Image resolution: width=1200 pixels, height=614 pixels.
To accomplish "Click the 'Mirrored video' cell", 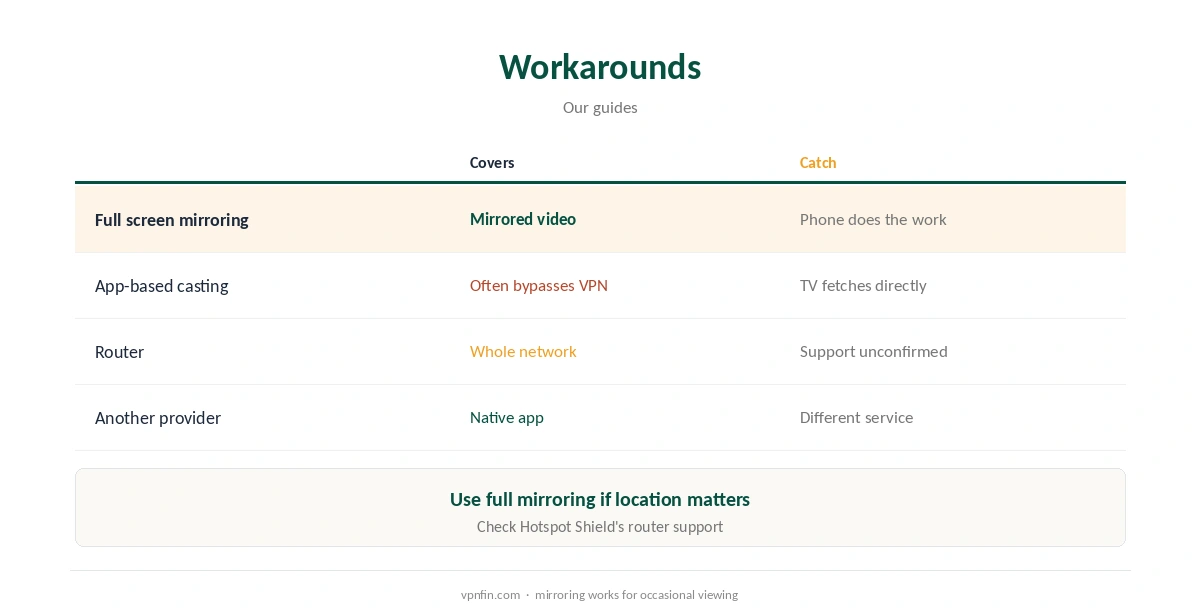I will pos(523,219).
